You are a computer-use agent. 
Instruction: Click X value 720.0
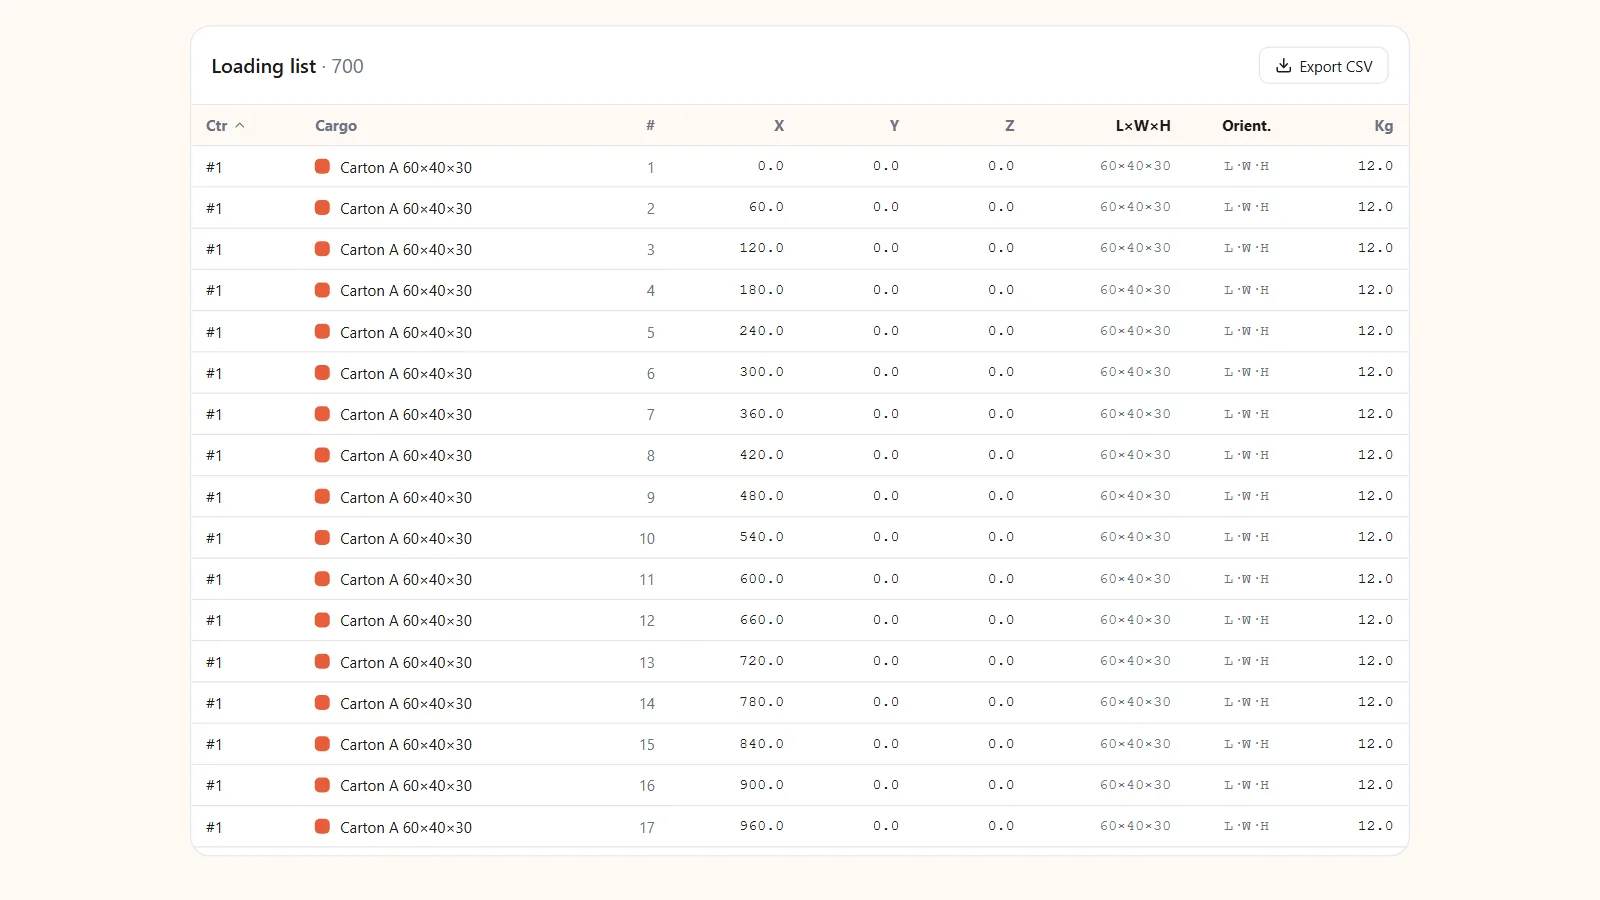[x=762, y=661]
